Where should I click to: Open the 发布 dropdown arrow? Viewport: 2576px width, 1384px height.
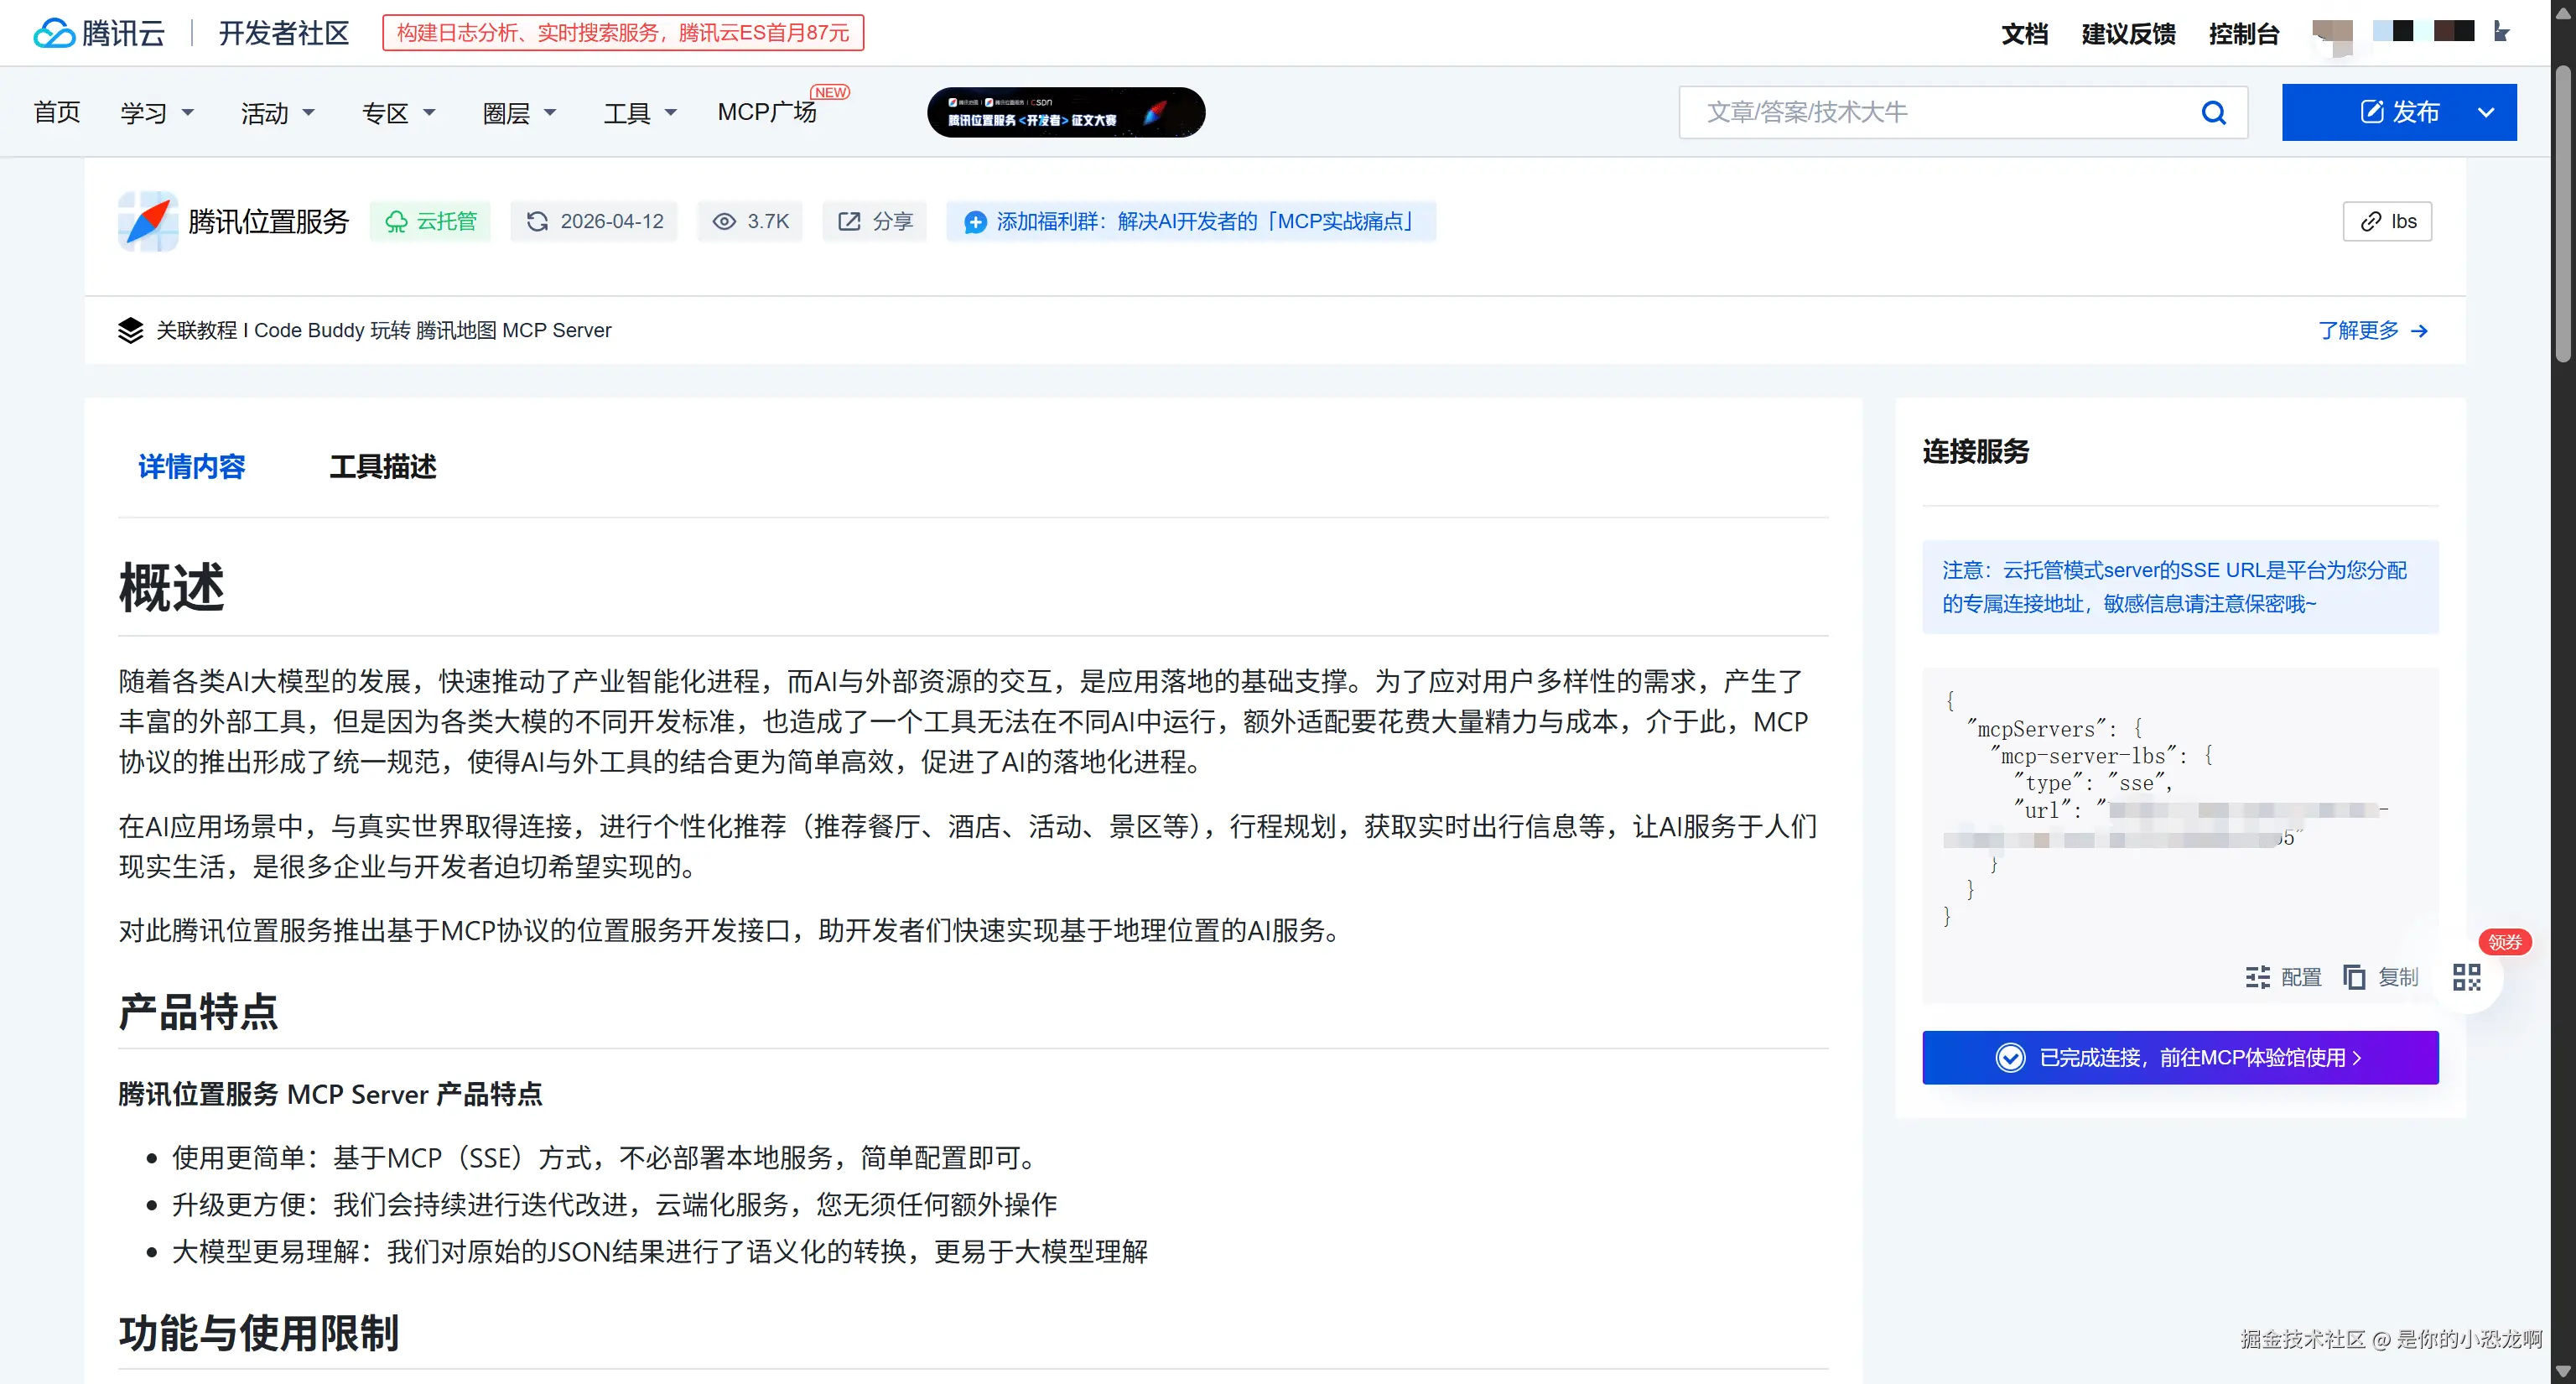tap(2485, 113)
